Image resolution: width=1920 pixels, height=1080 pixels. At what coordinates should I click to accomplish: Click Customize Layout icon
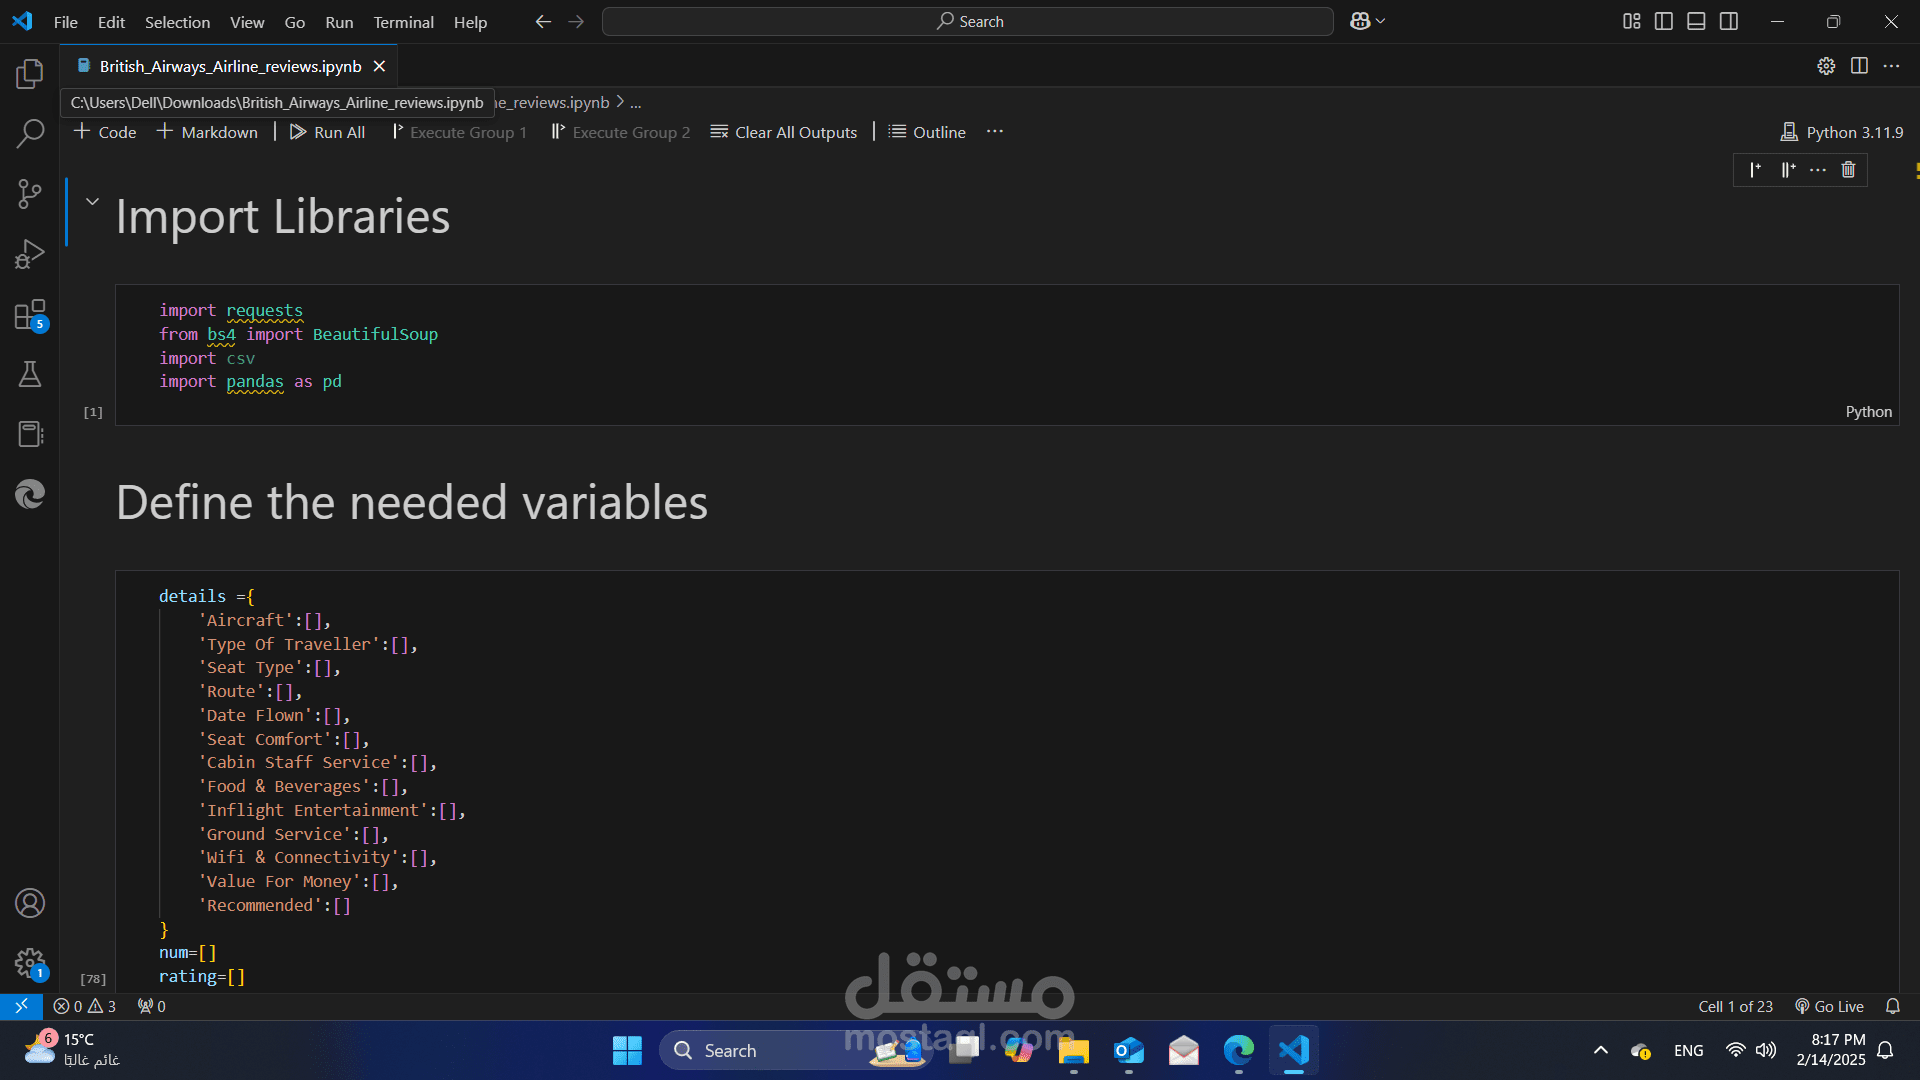pyautogui.click(x=1632, y=21)
